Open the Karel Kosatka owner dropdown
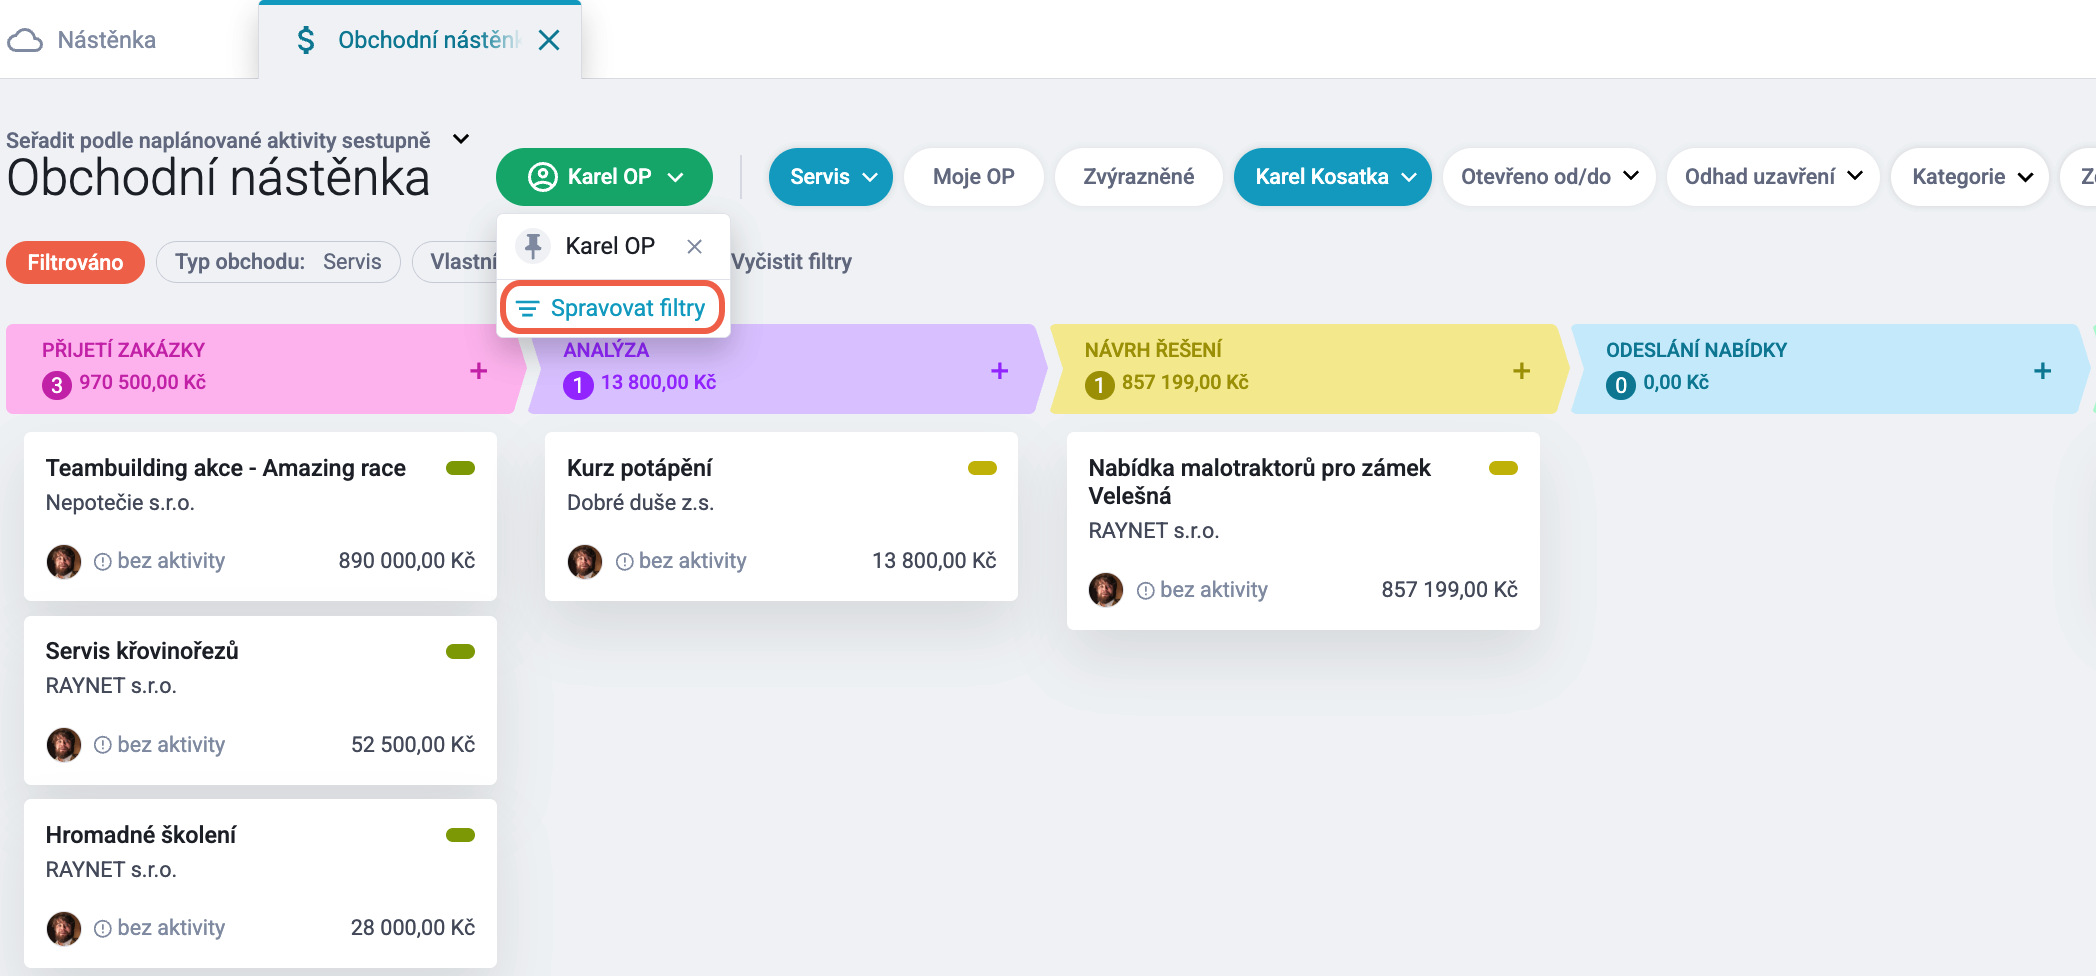Viewport: 2096px width, 976px height. pos(1333,177)
